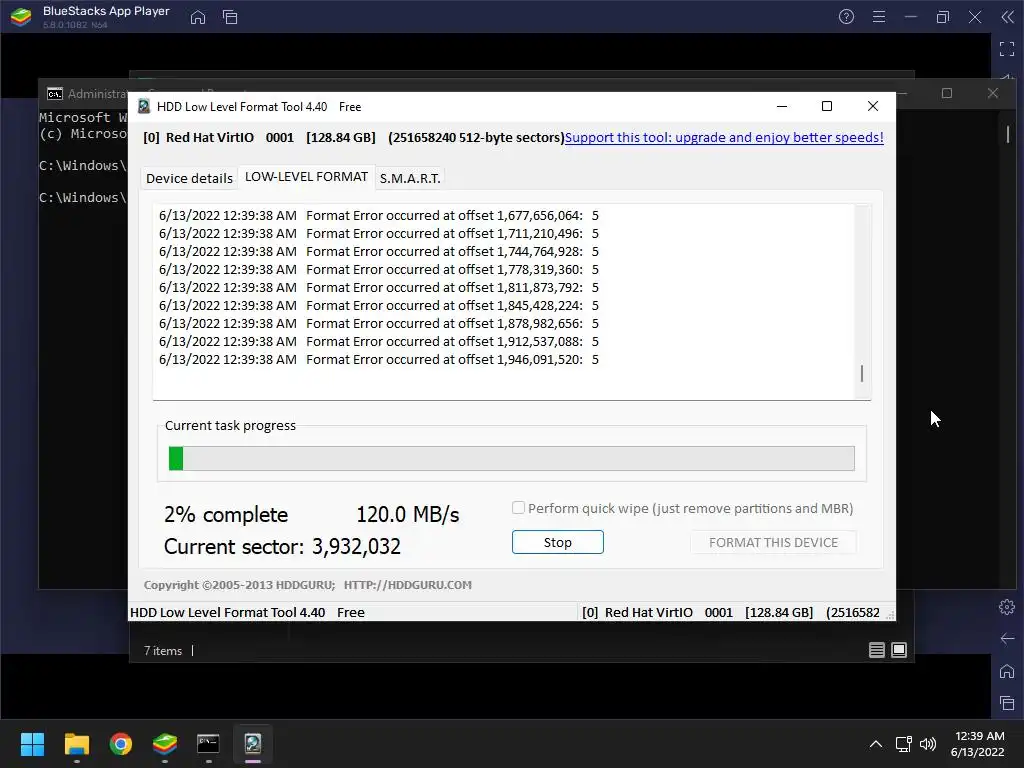
Task: Open BlueStacks from taskbar
Action: [165, 744]
